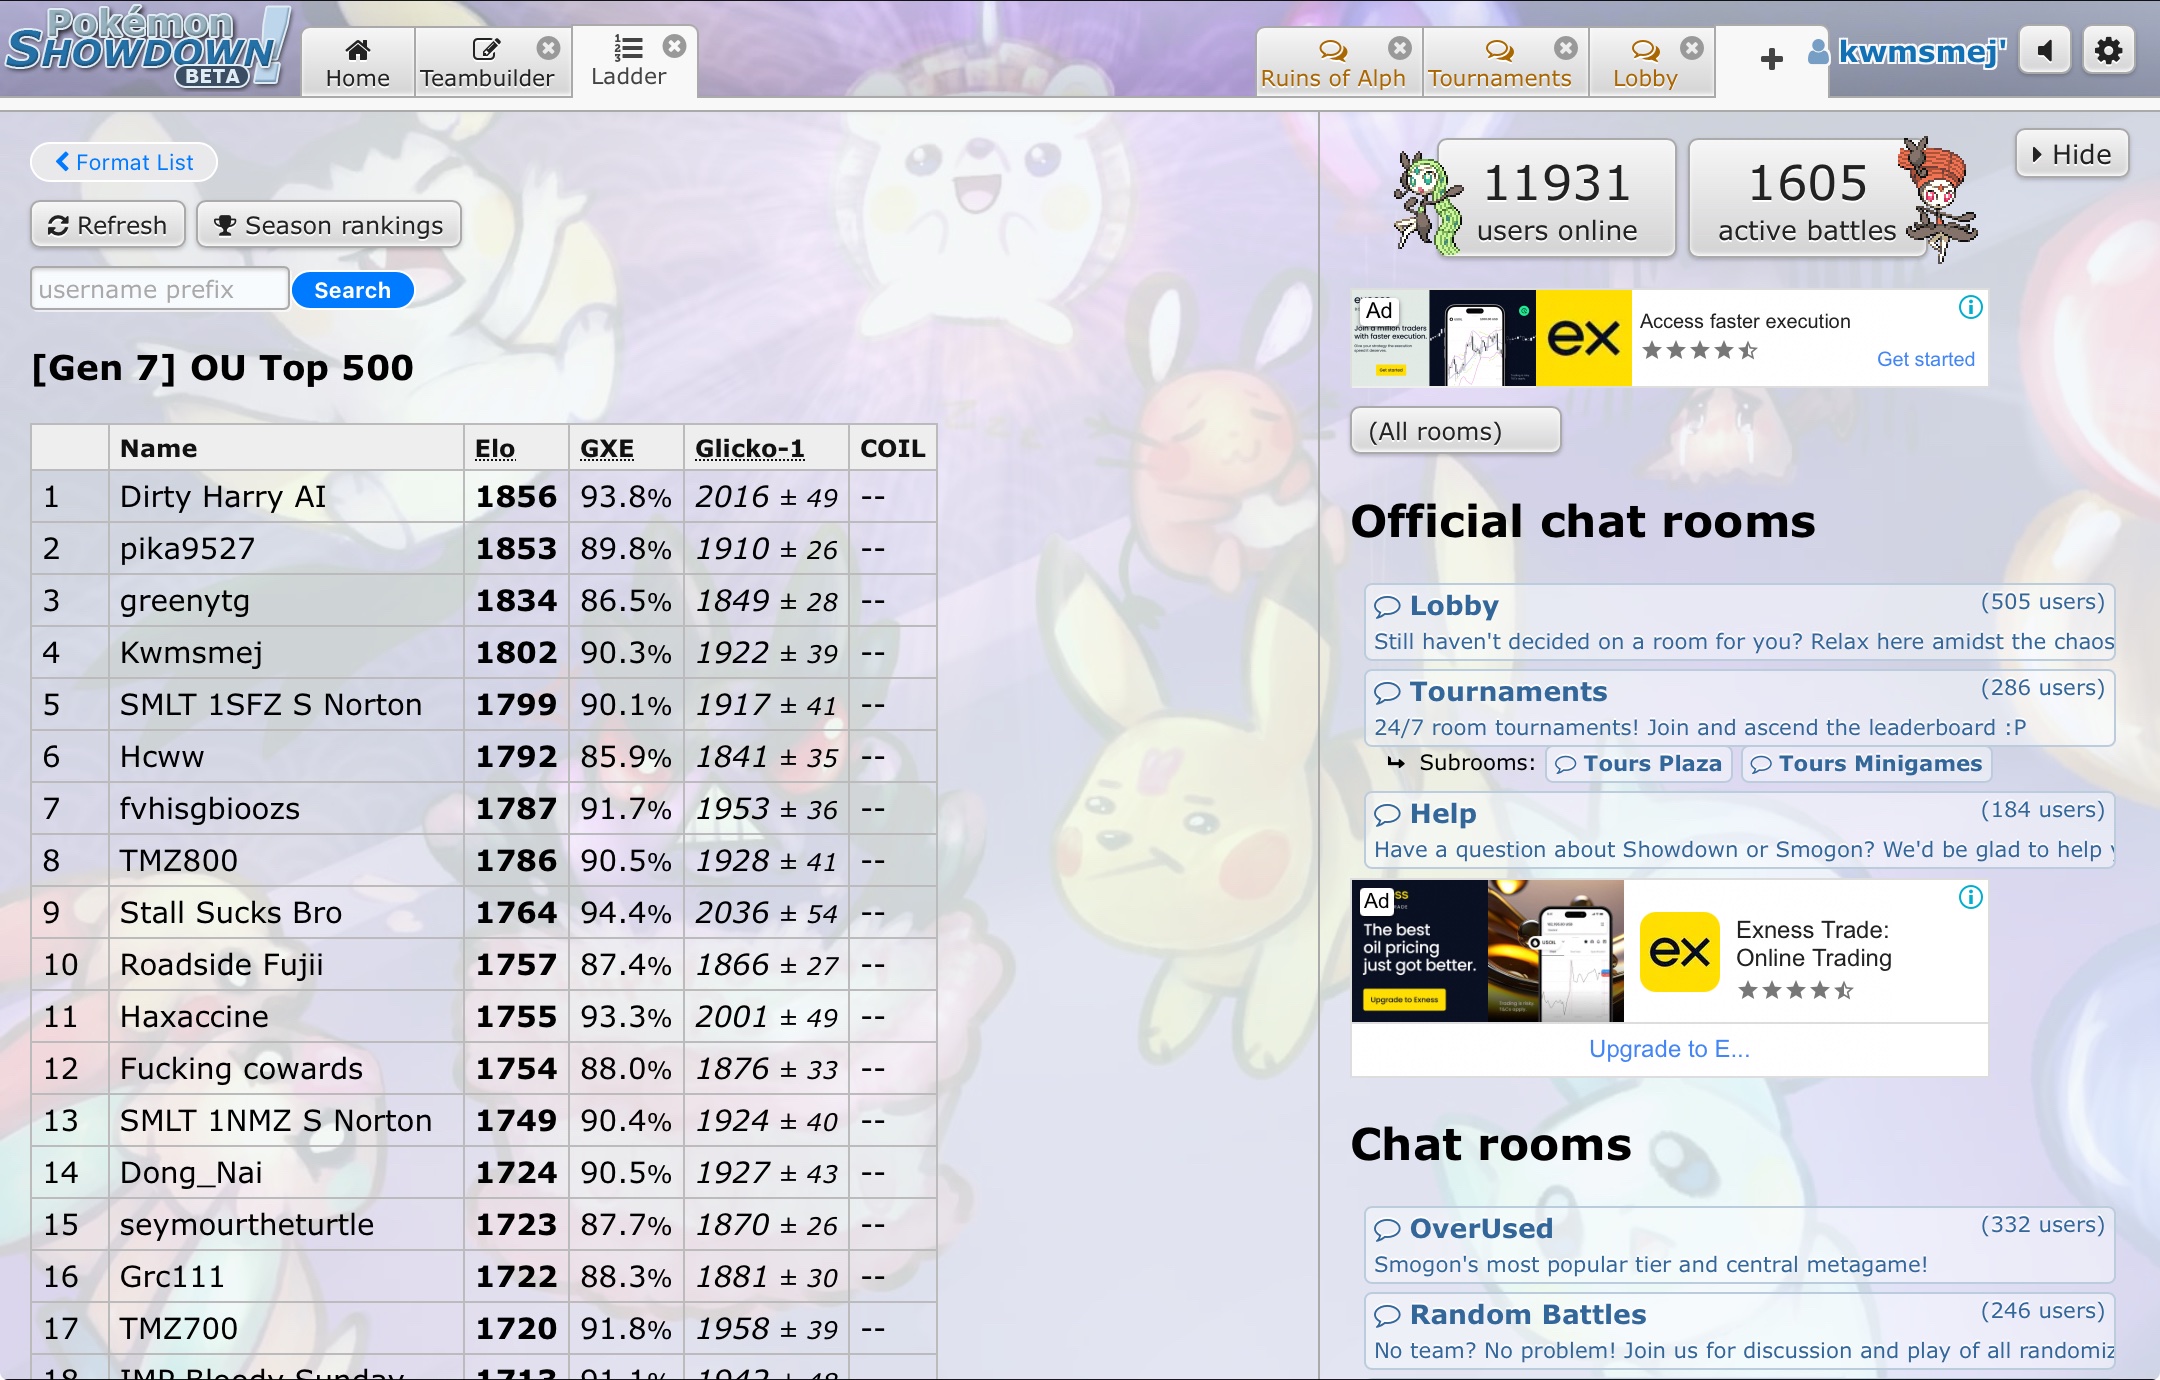Viewport: 2160px width, 1380px height.
Task: Click the COIL column header
Action: 893,448
